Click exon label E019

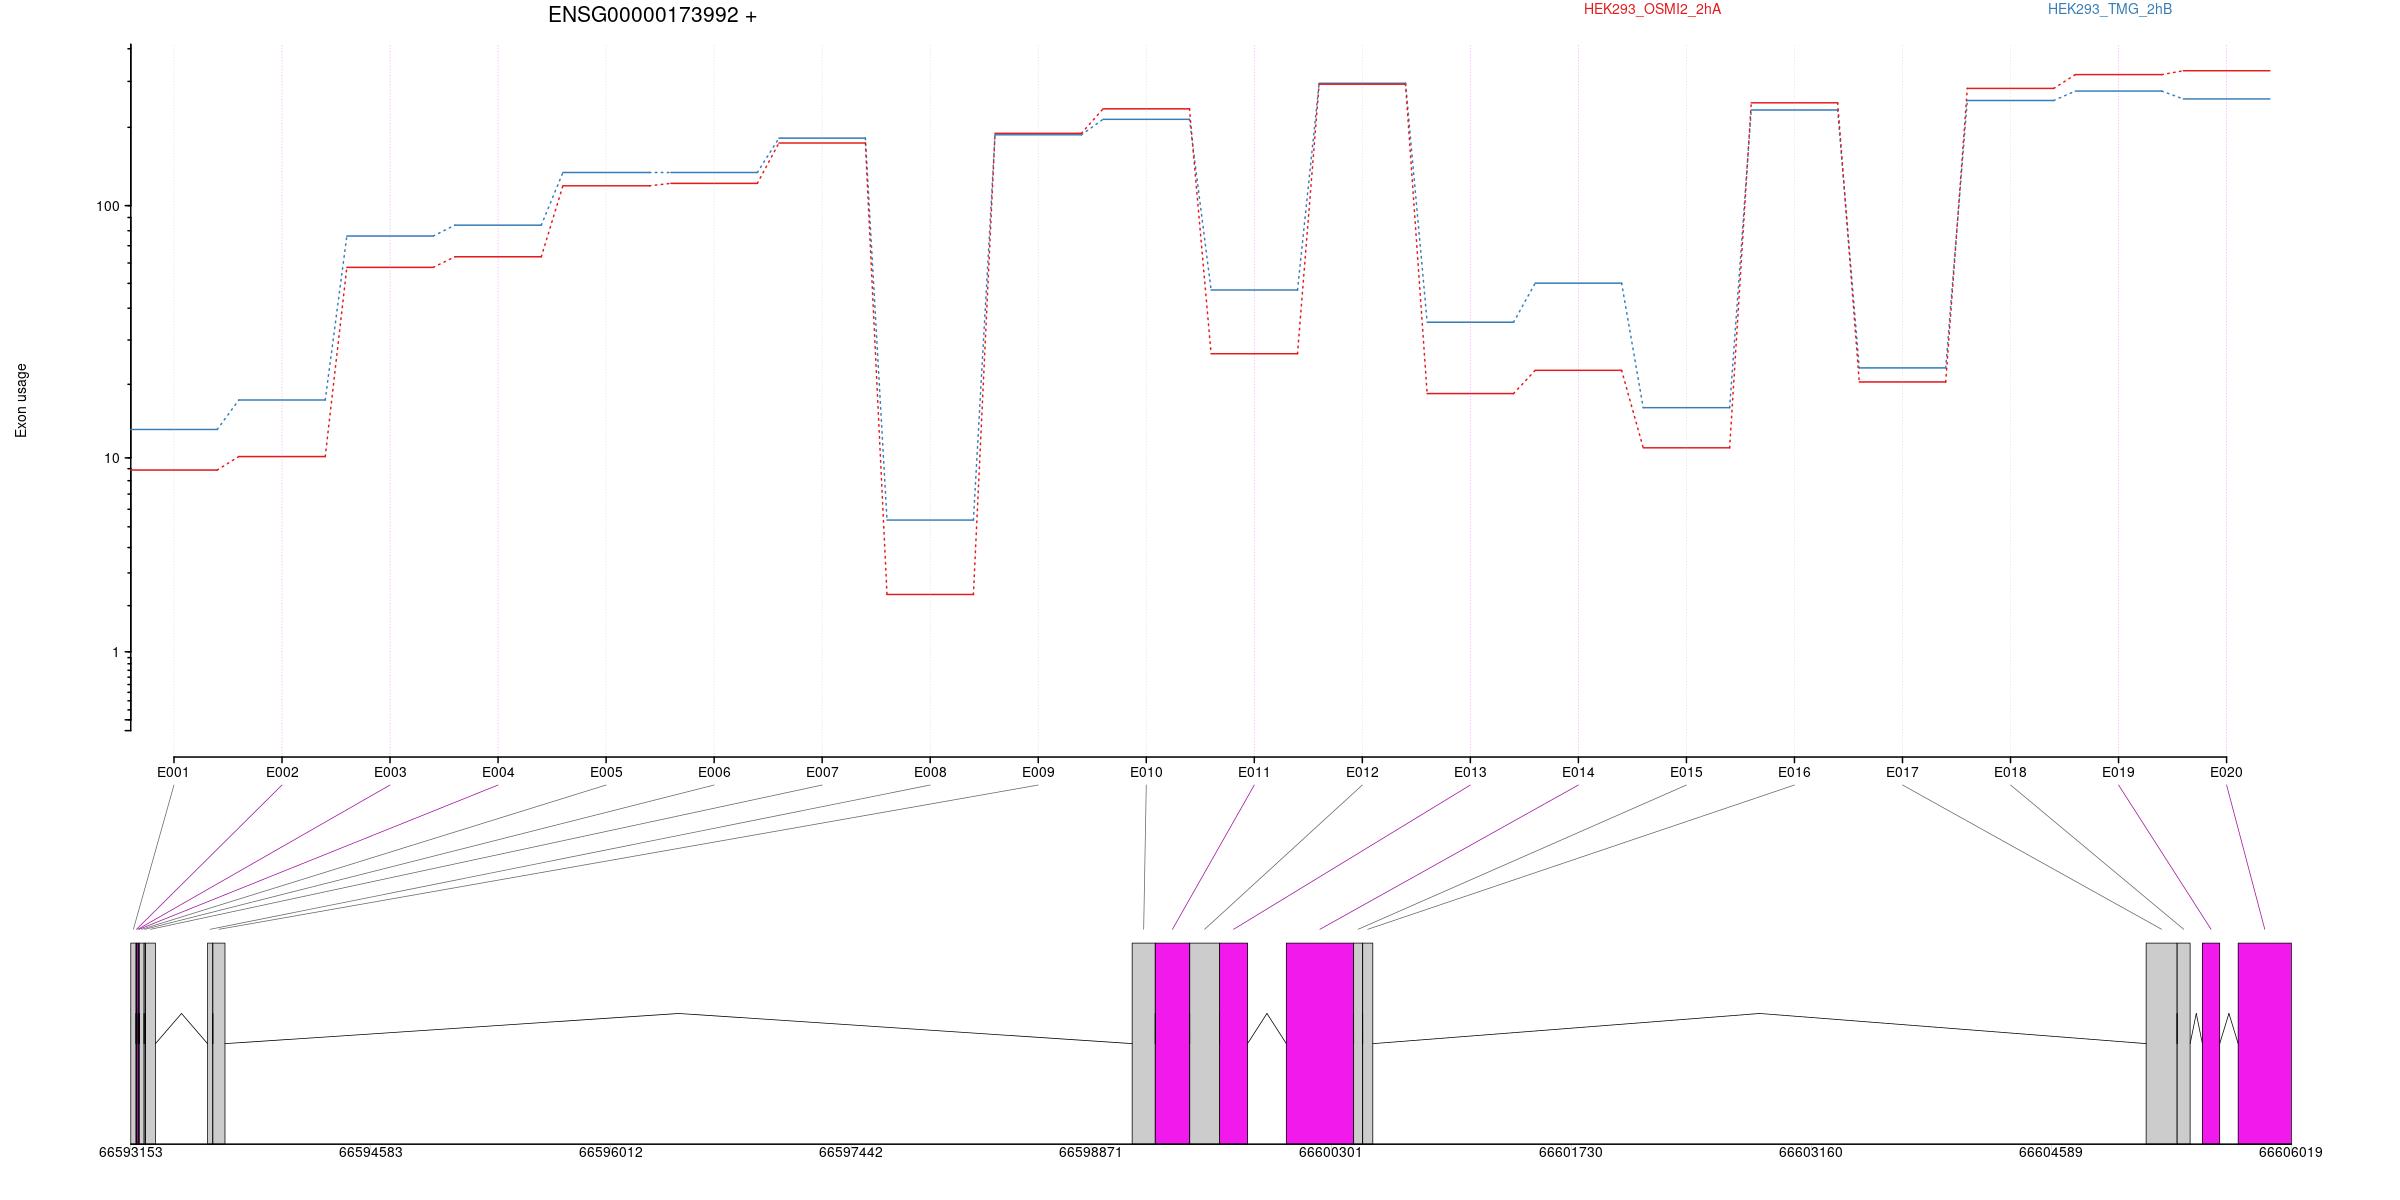[2118, 772]
